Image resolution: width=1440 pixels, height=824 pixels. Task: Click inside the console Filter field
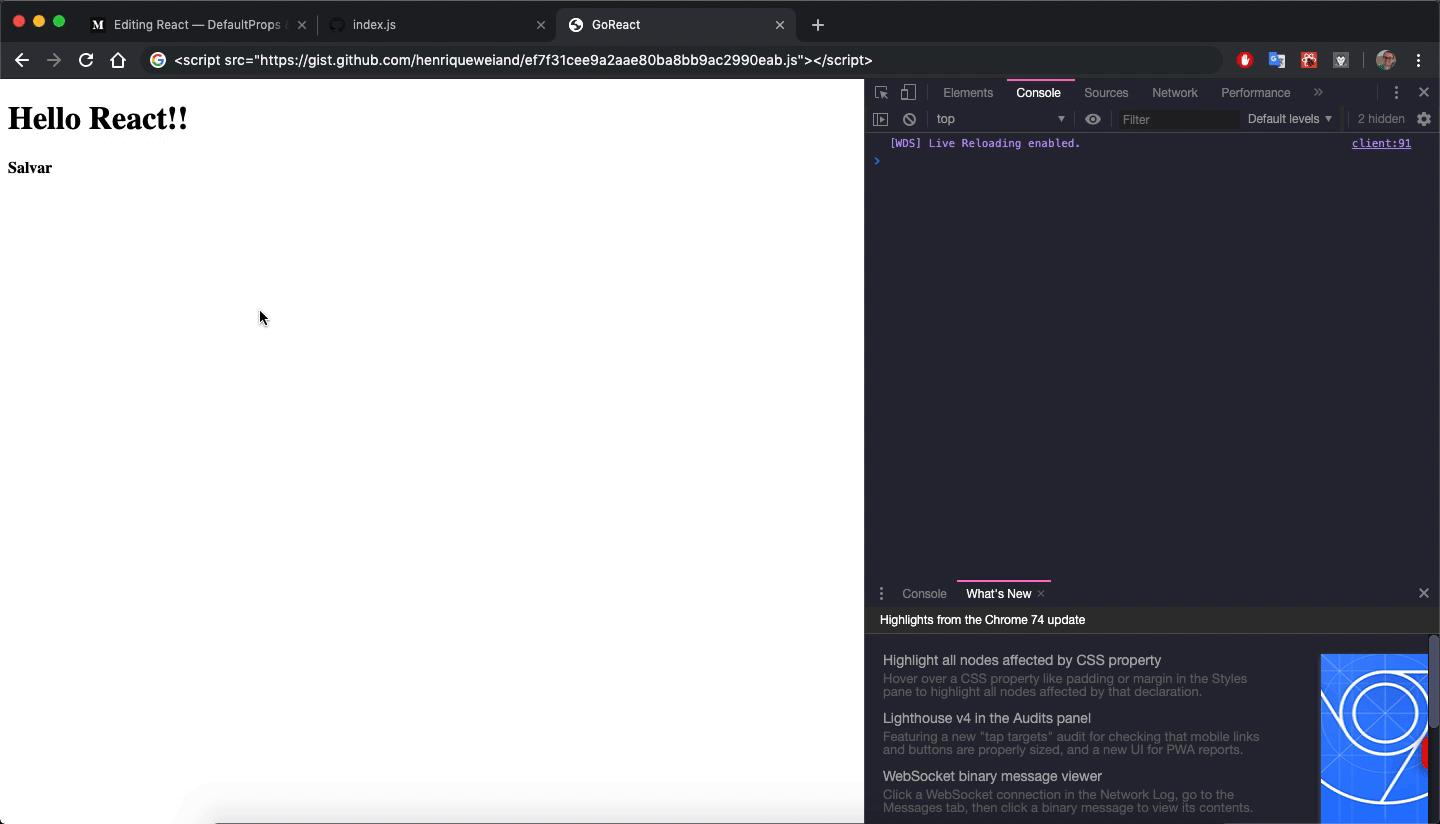click(x=1178, y=119)
